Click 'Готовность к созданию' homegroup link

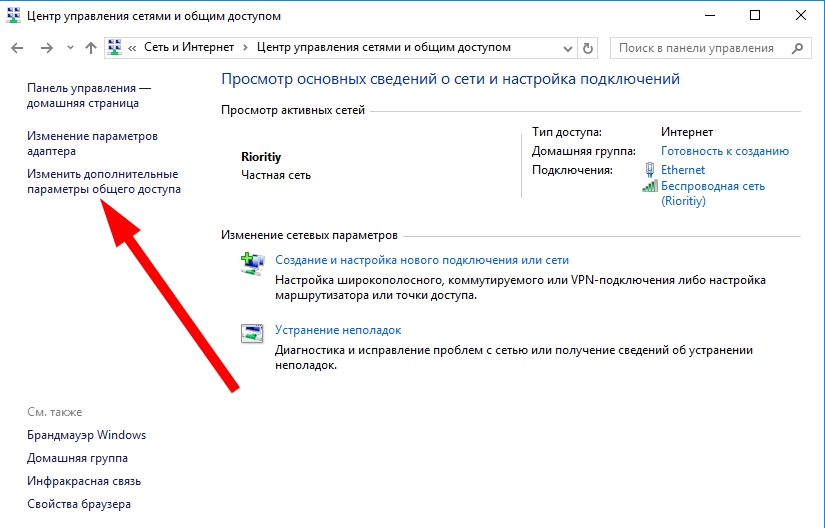click(x=725, y=151)
